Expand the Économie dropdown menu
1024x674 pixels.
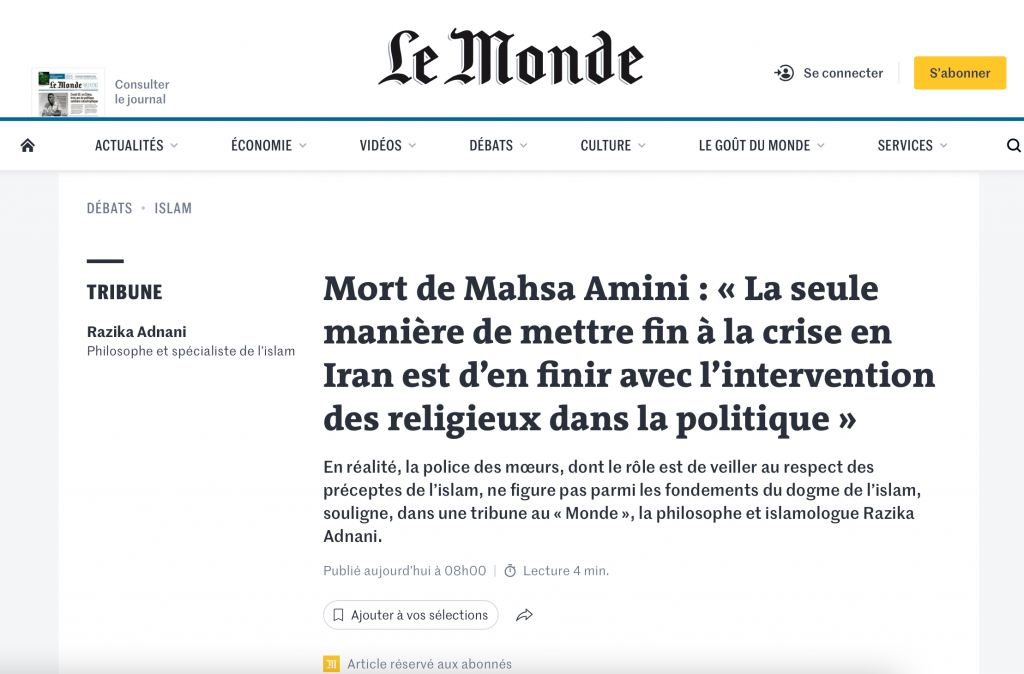269,146
